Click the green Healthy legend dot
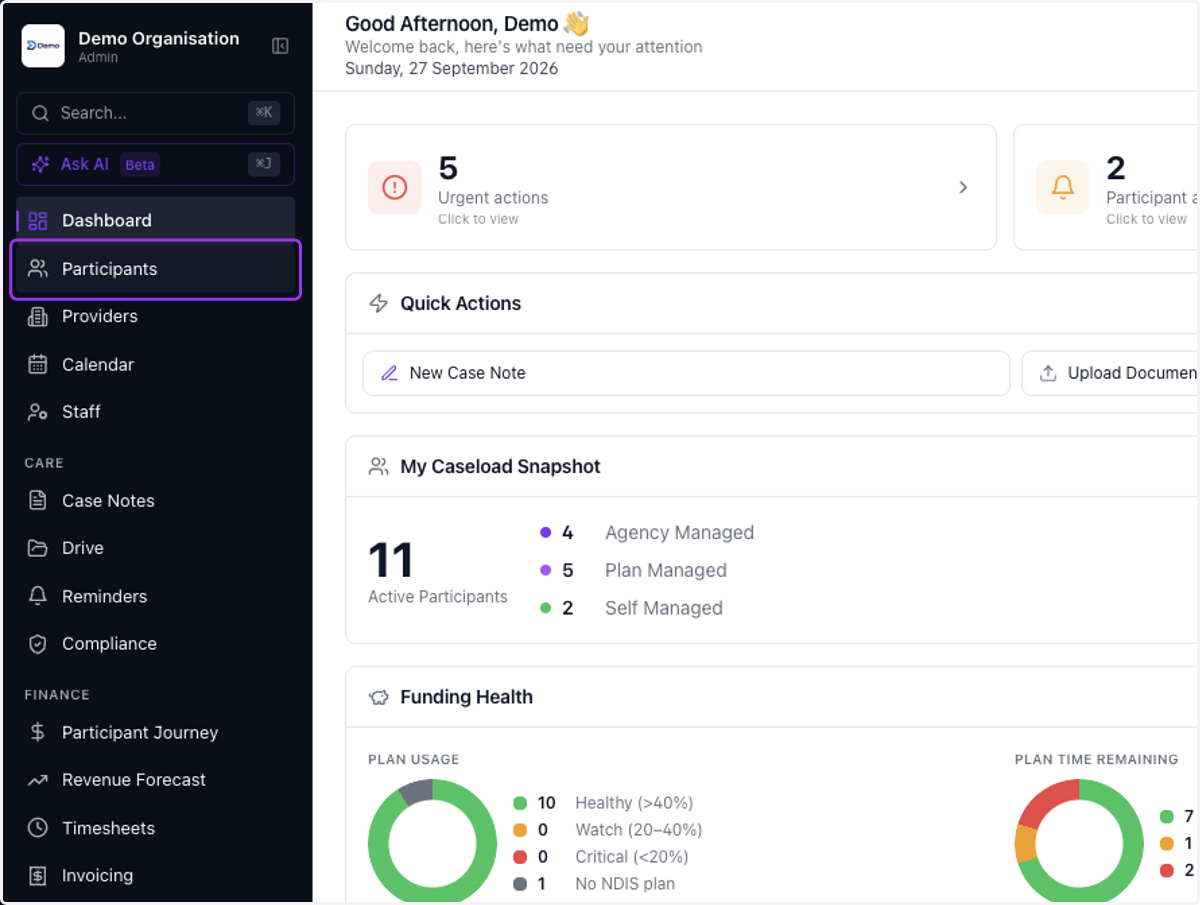The image size is (1200, 905). [x=520, y=803]
